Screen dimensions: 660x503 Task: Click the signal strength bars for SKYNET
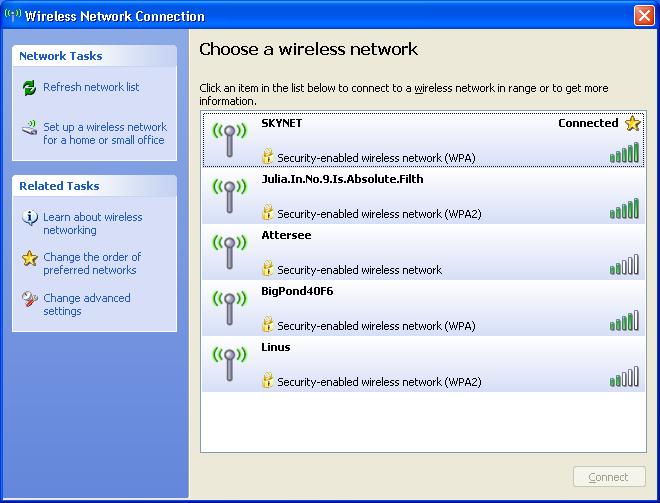624,152
